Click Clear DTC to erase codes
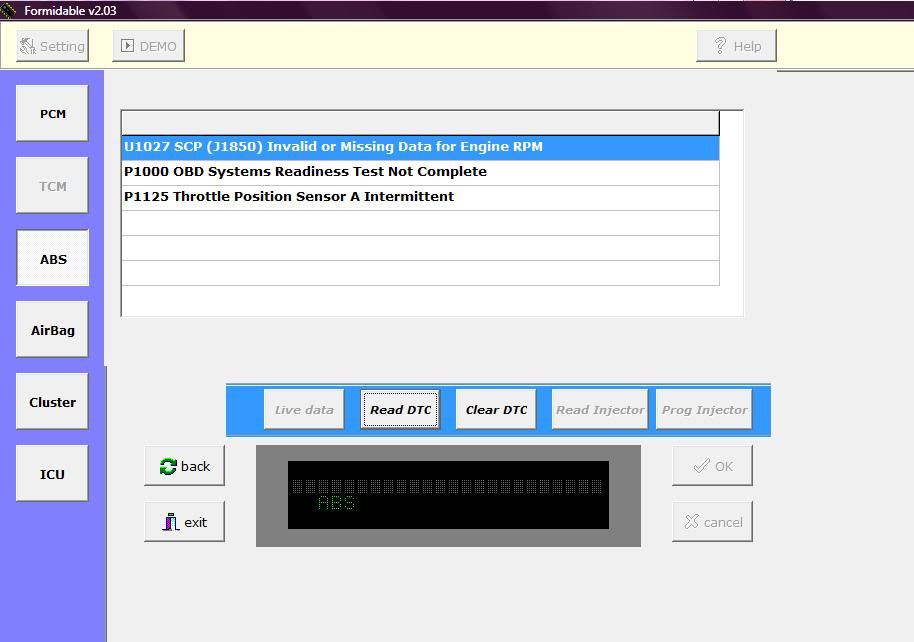 pyautogui.click(x=496, y=410)
